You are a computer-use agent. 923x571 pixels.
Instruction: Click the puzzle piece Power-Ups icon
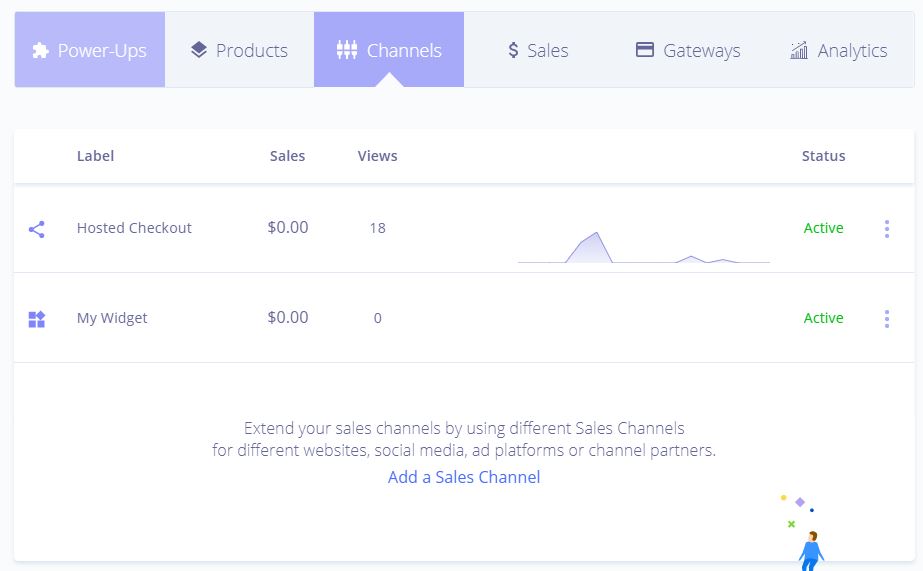40,51
